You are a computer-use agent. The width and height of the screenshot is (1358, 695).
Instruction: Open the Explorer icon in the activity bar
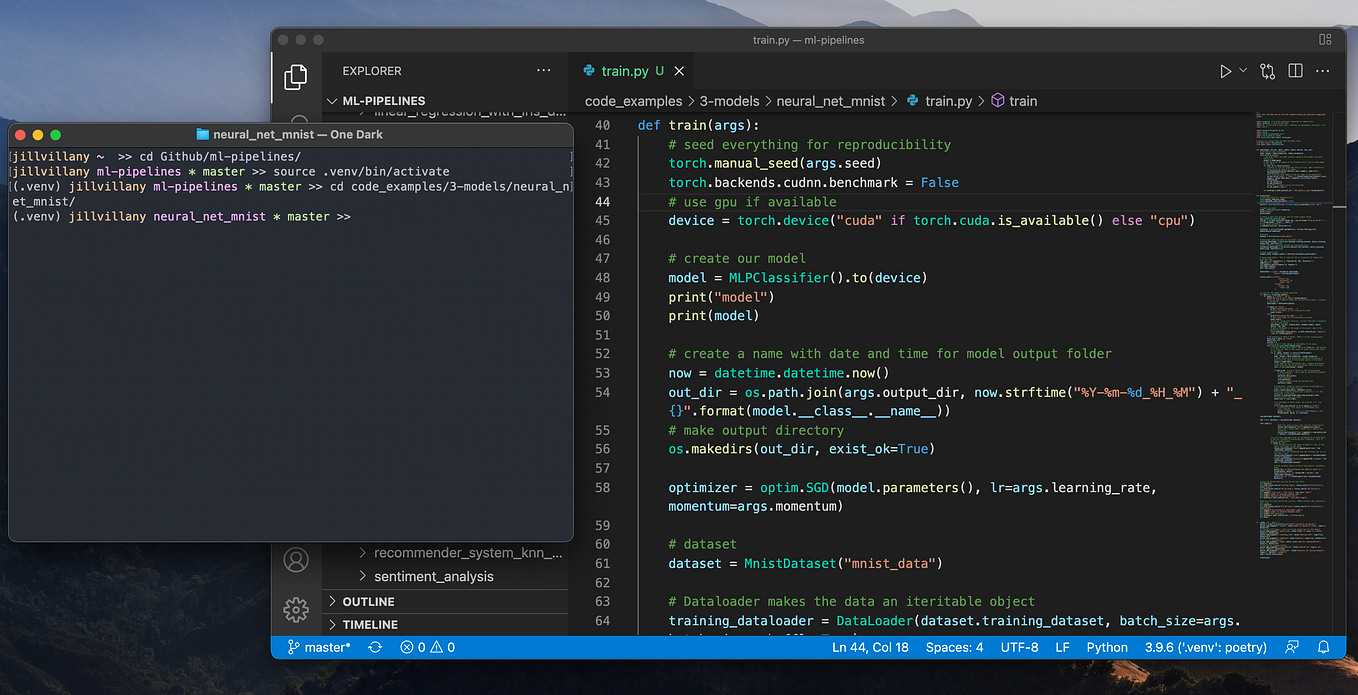coord(296,77)
